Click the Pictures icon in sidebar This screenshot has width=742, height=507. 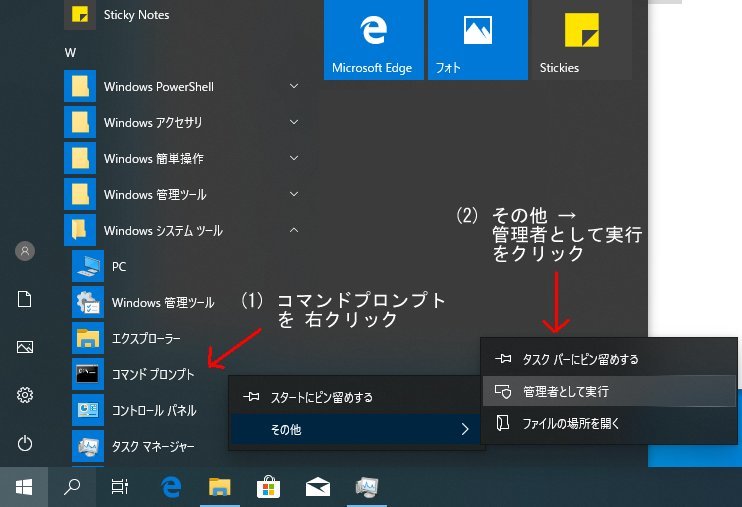pos(25,347)
